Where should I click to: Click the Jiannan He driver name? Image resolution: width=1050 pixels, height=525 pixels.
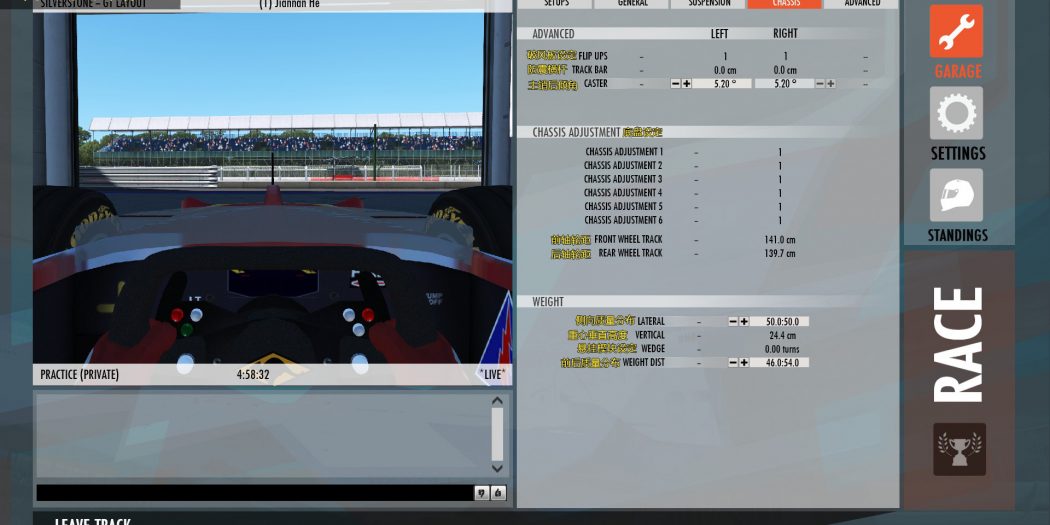289,3
